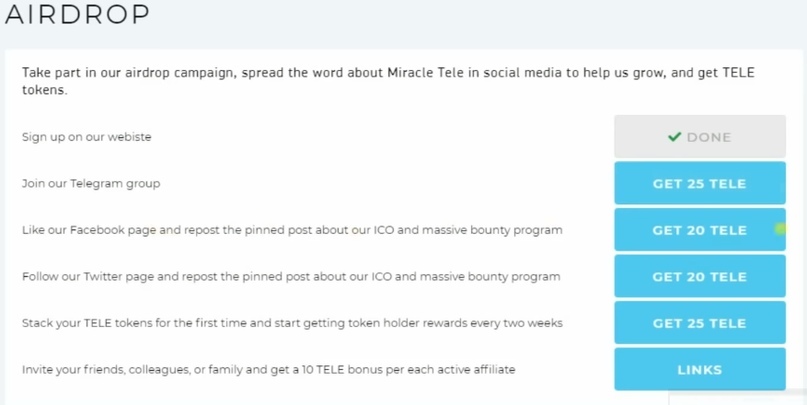Click the "Stack your TELE tokens" task description
807x405 pixels.
(x=292, y=323)
